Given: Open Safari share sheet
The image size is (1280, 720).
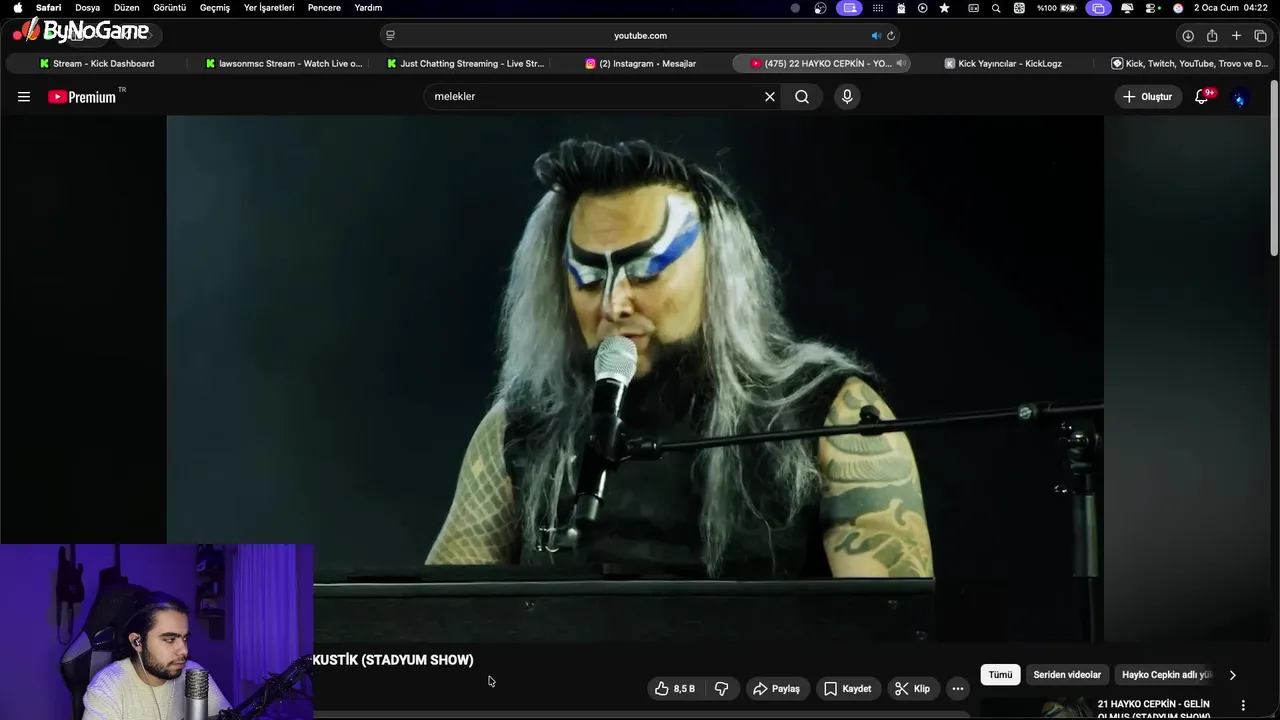Looking at the screenshot, I should pos(1212,36).
